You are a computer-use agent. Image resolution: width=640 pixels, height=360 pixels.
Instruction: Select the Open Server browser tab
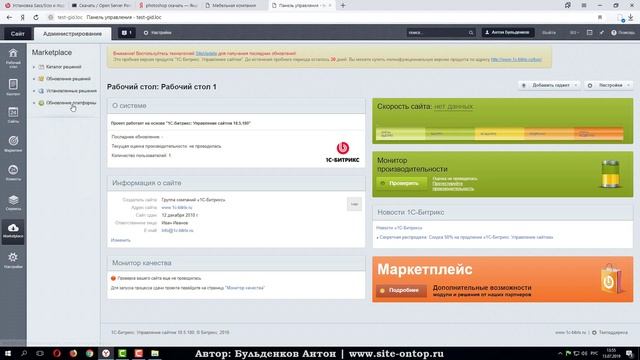click(101, 5)
